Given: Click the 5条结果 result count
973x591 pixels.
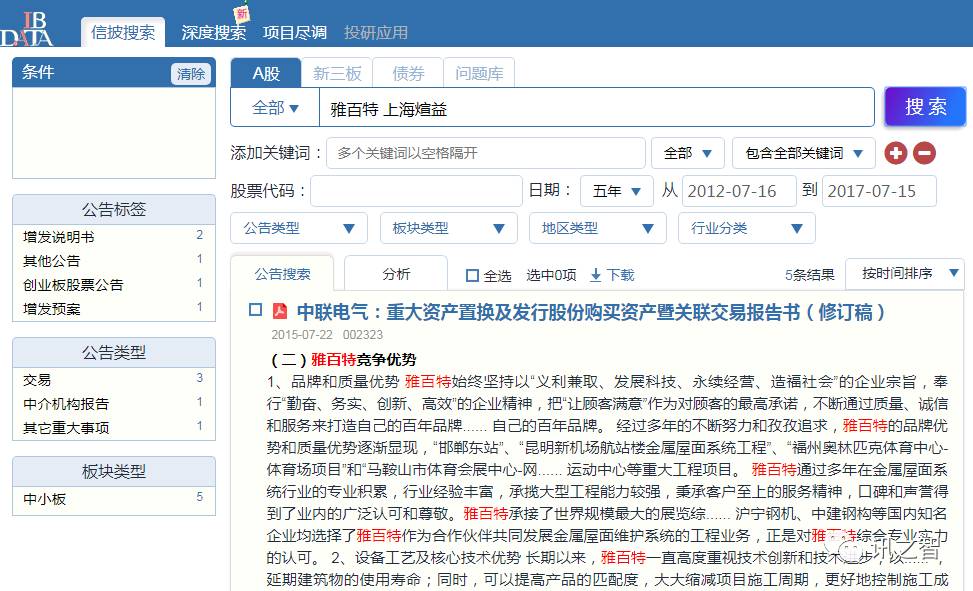Looking at the screenshot, I should pos(809,275).
